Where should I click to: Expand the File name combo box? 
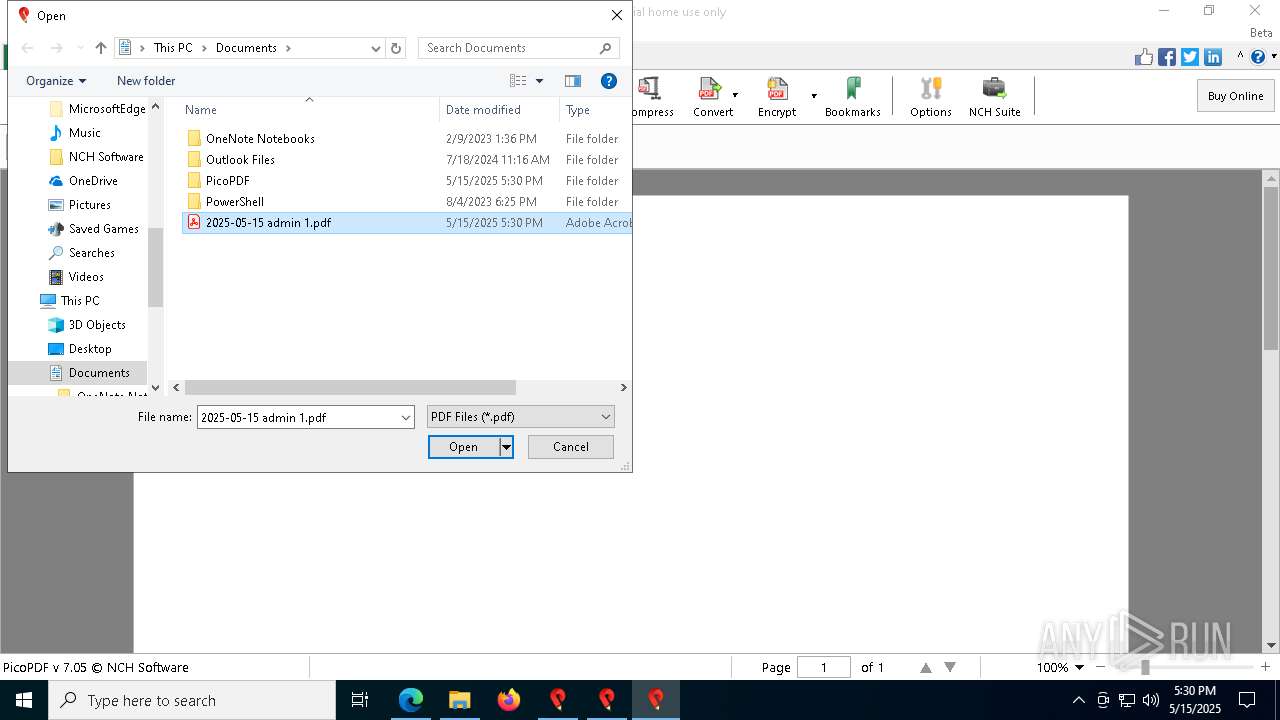click(x=406, y=418)
